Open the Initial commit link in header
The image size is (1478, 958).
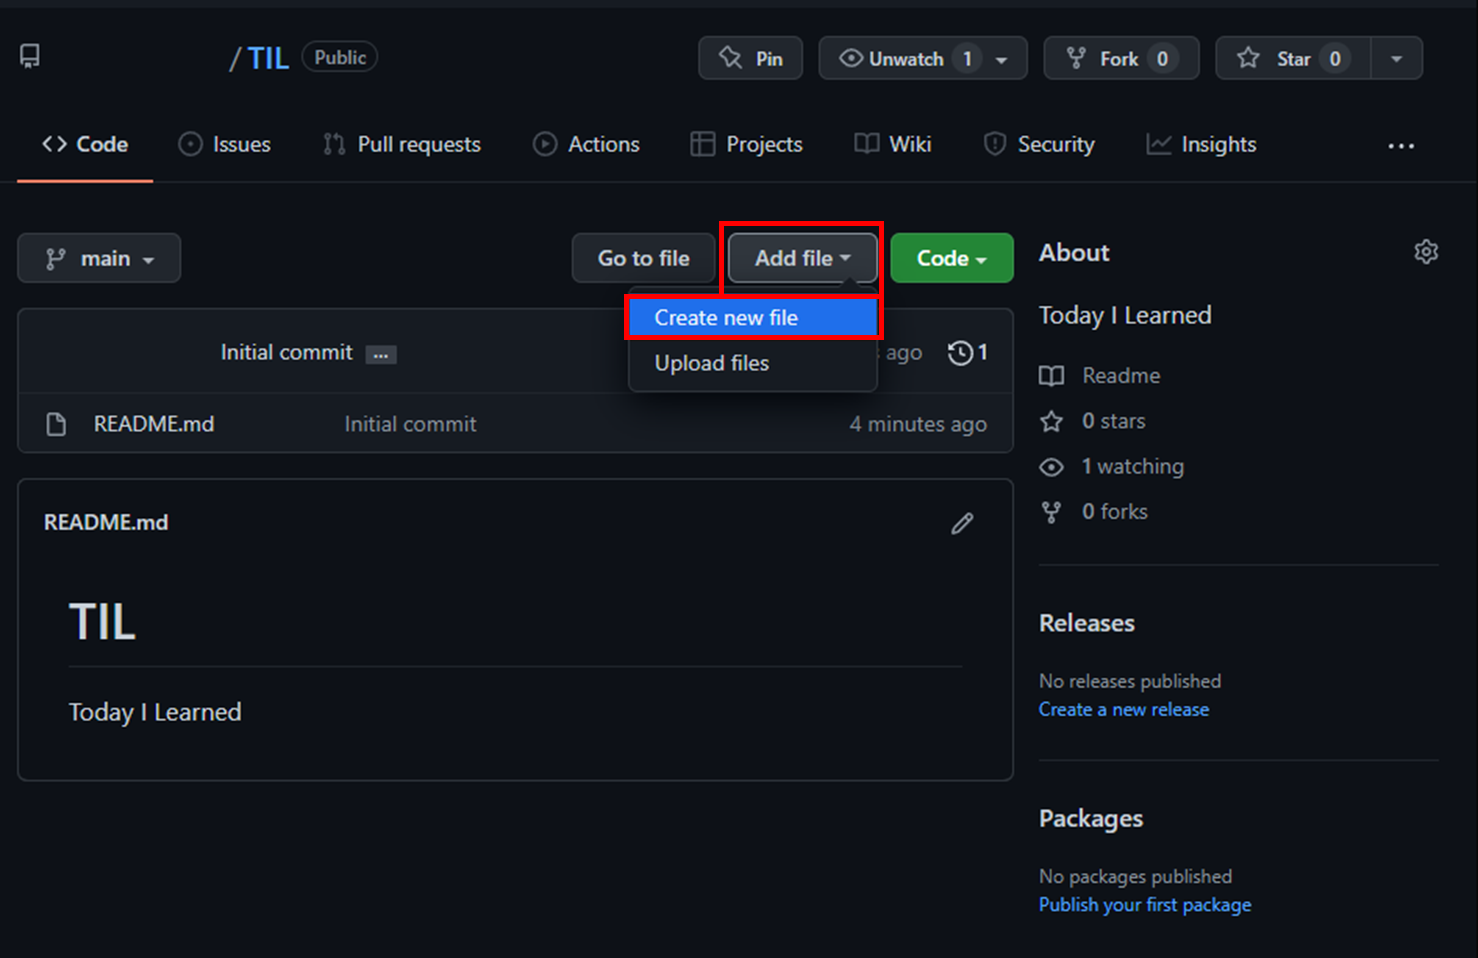coord(286,352)
